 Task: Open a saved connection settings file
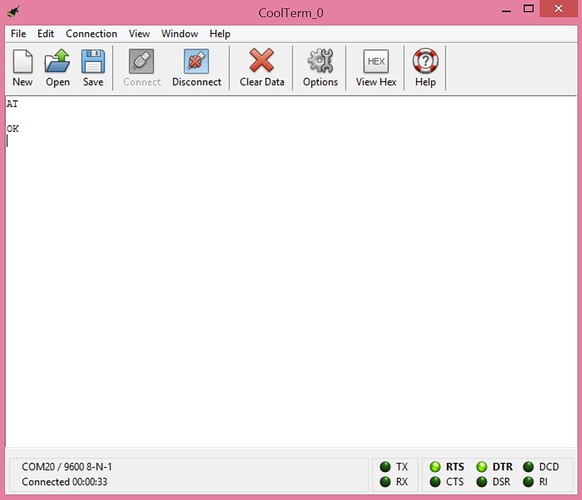click(58, 68)
